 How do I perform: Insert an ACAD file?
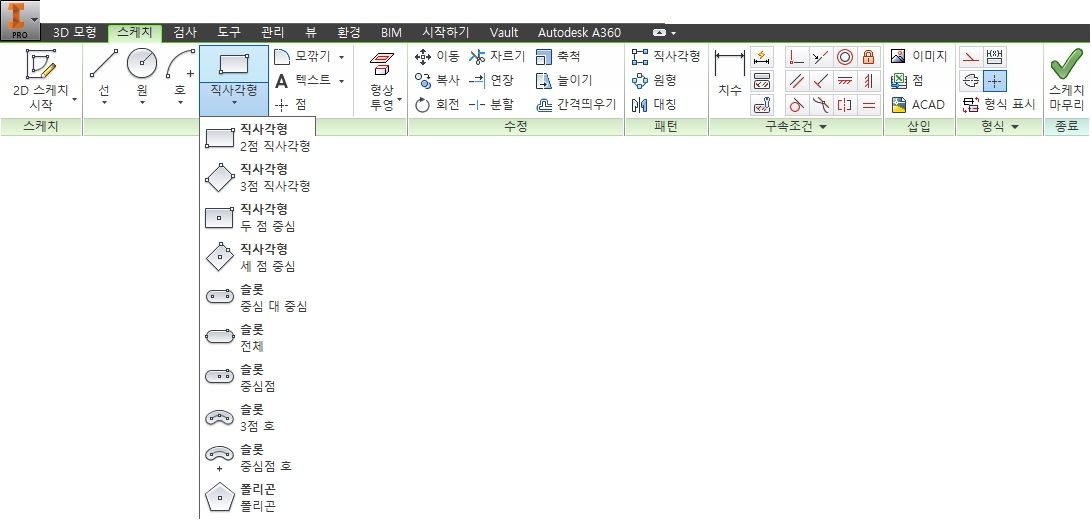pyautogui.click(x=918, y=105)
